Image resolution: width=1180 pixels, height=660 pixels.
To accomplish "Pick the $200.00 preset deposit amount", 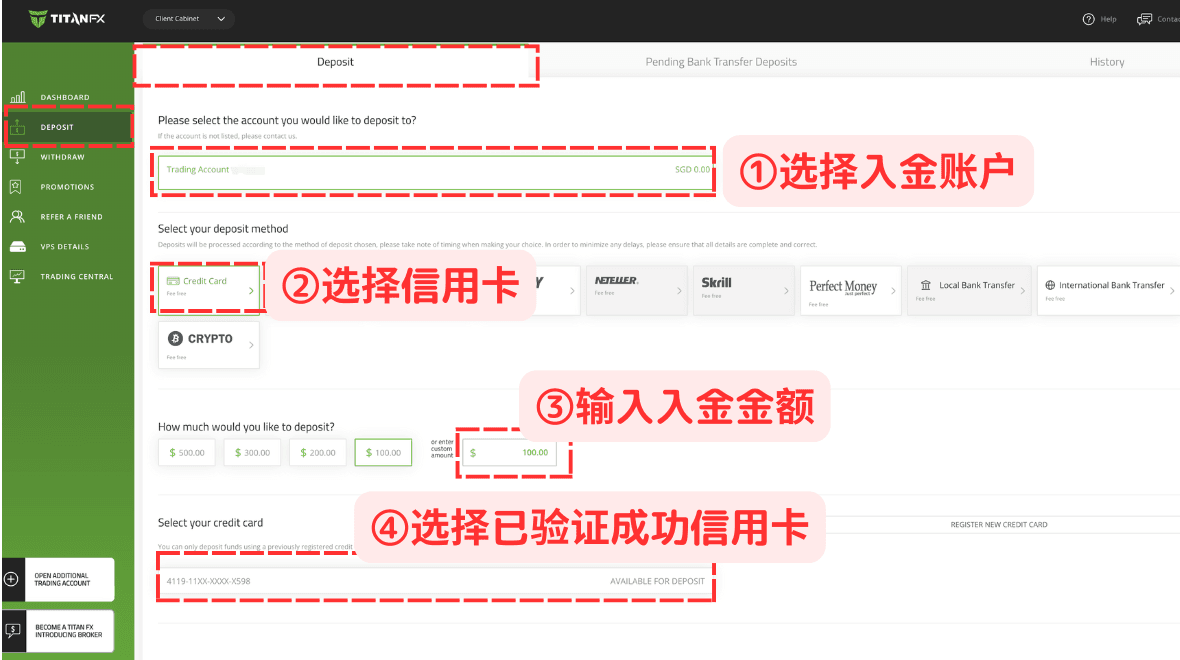I will pyautogui.click(x=318, y=453).
